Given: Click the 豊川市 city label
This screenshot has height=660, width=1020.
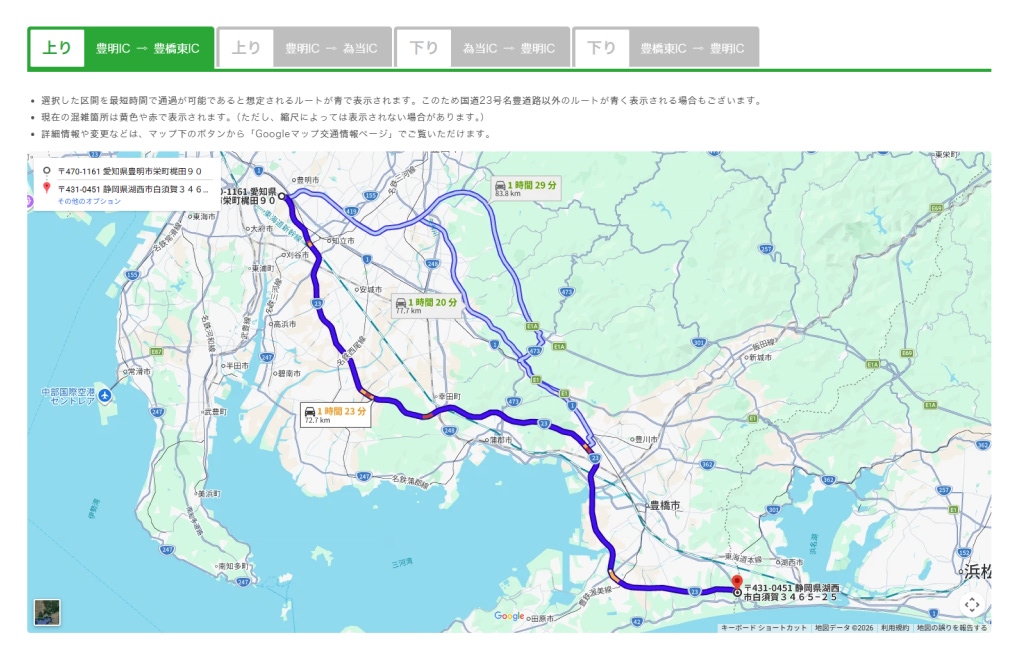Looking at the screenshot, I should click(x=647, y=440).
